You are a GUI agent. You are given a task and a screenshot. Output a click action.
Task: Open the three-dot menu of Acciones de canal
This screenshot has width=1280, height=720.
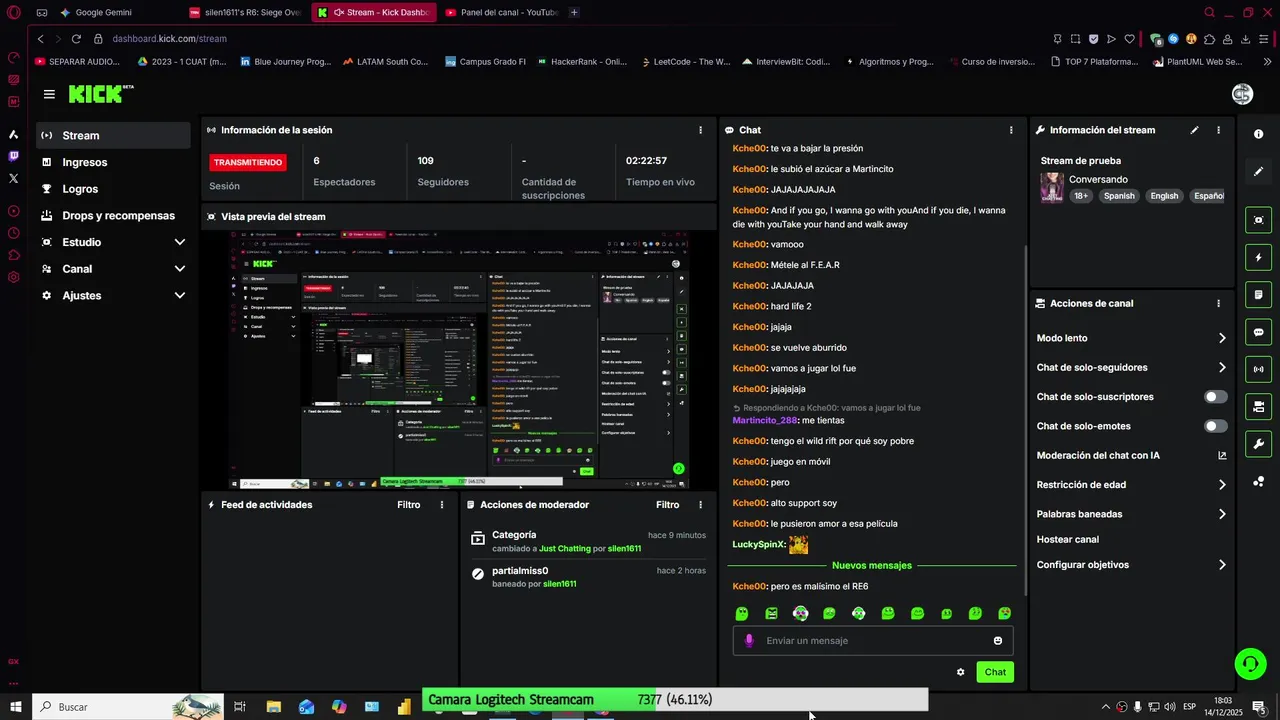1218,303
